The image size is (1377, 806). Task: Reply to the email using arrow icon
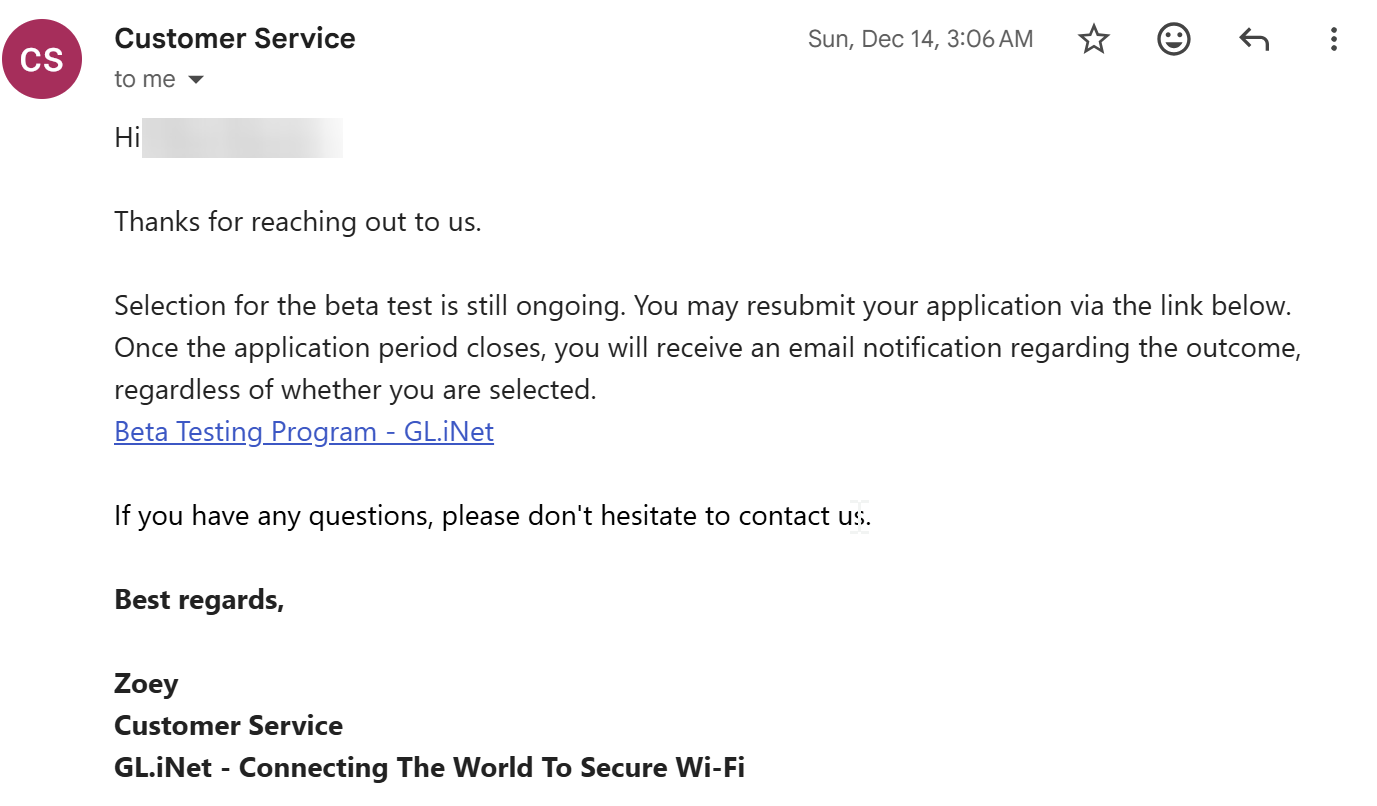[x=1254, y=40]
